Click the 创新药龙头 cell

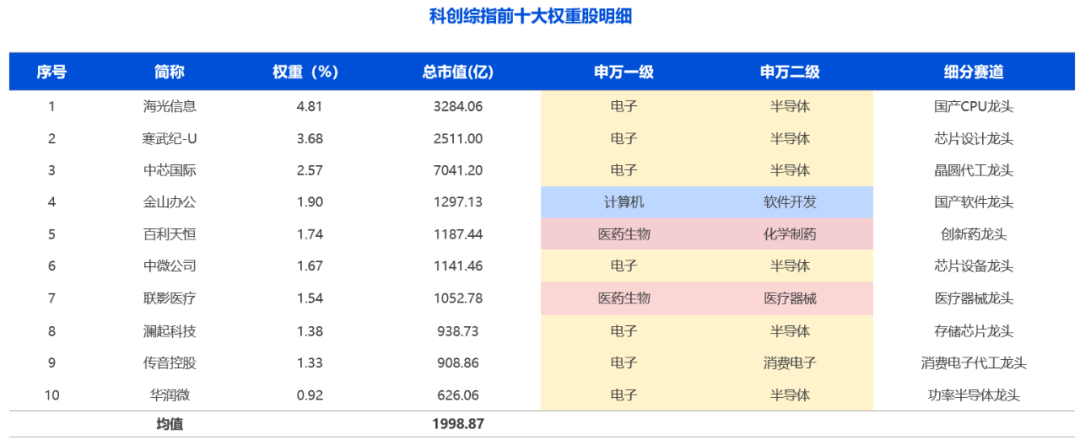coord(973,235)
